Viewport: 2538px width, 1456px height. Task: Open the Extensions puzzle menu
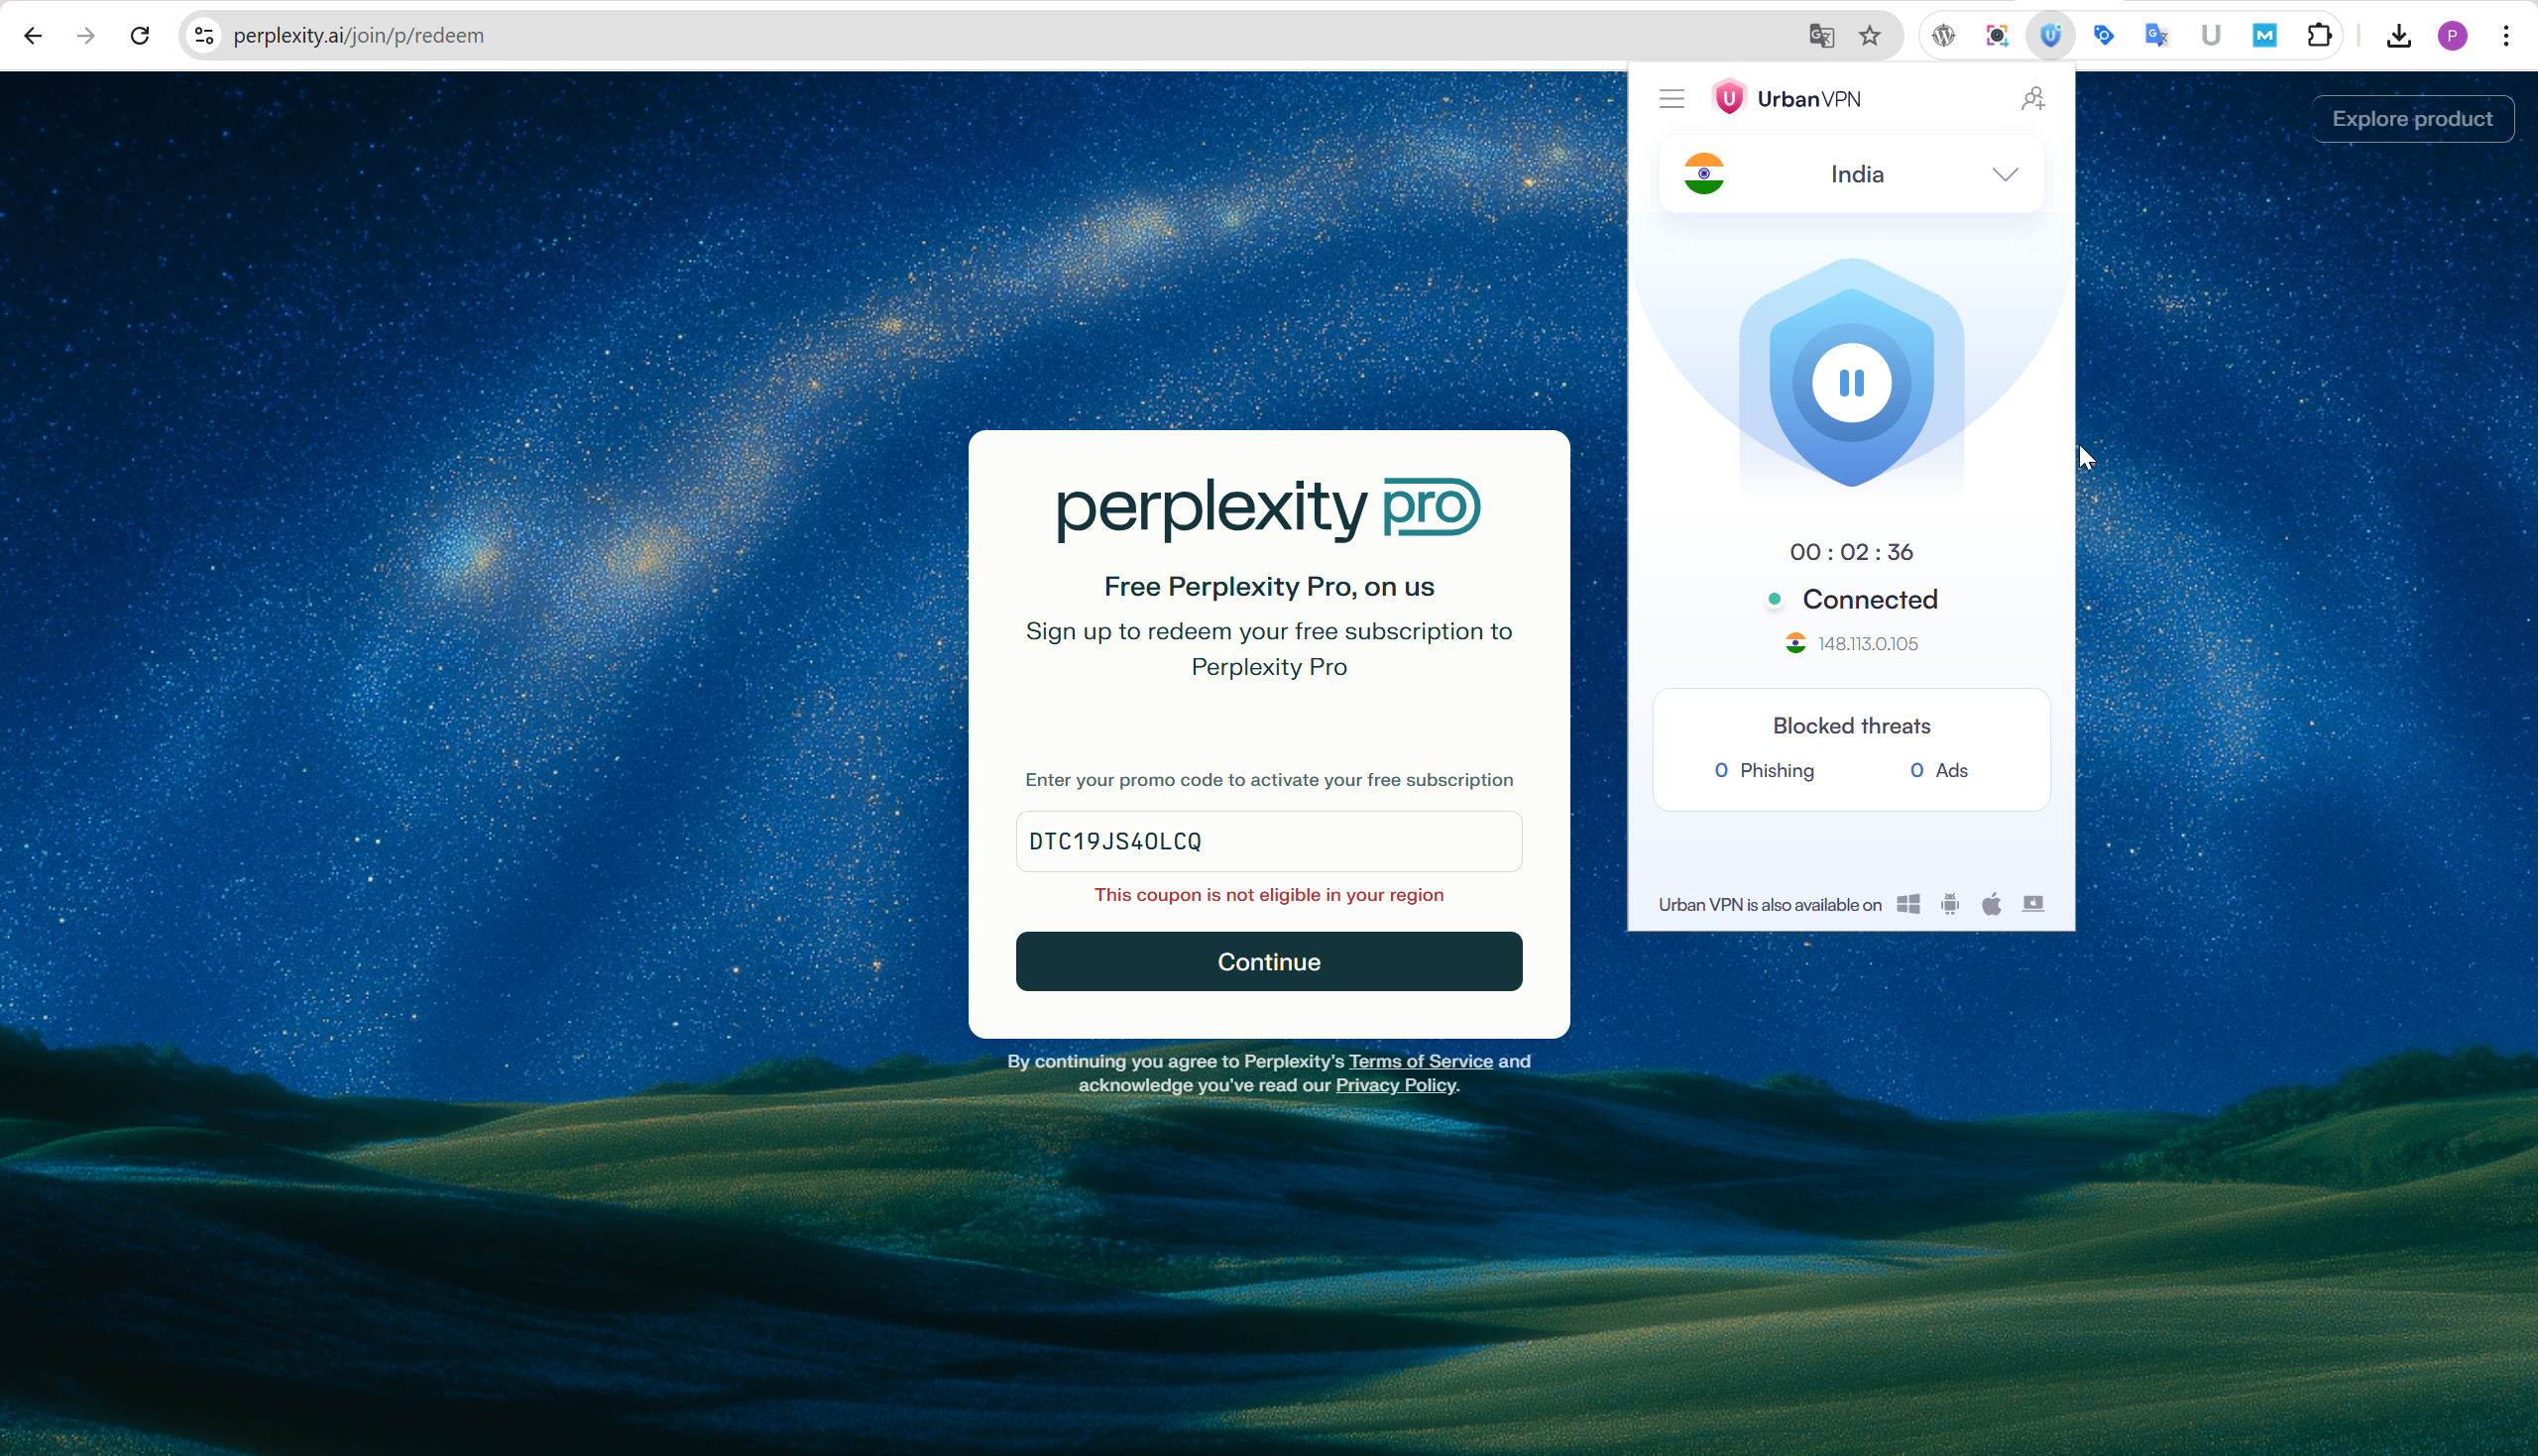point(2320,36)
